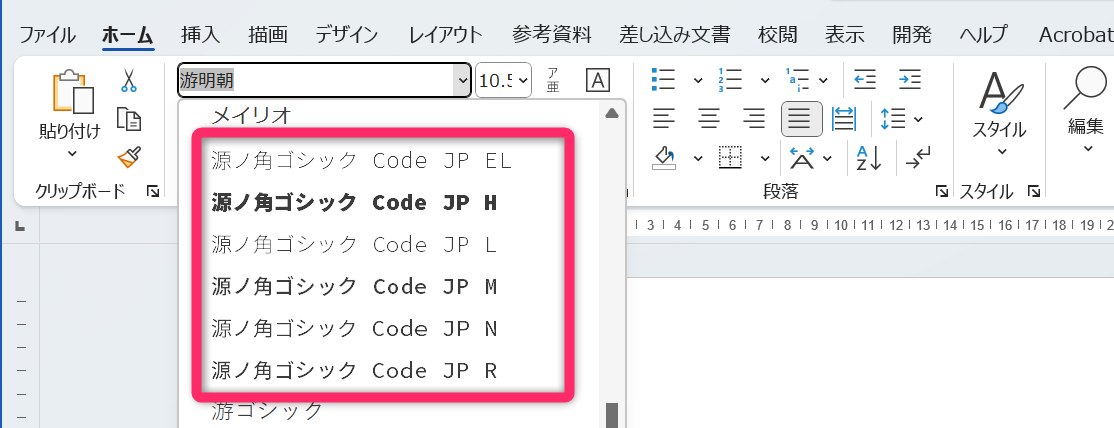
Task: Toggle center text alignment
Action: 710,119
